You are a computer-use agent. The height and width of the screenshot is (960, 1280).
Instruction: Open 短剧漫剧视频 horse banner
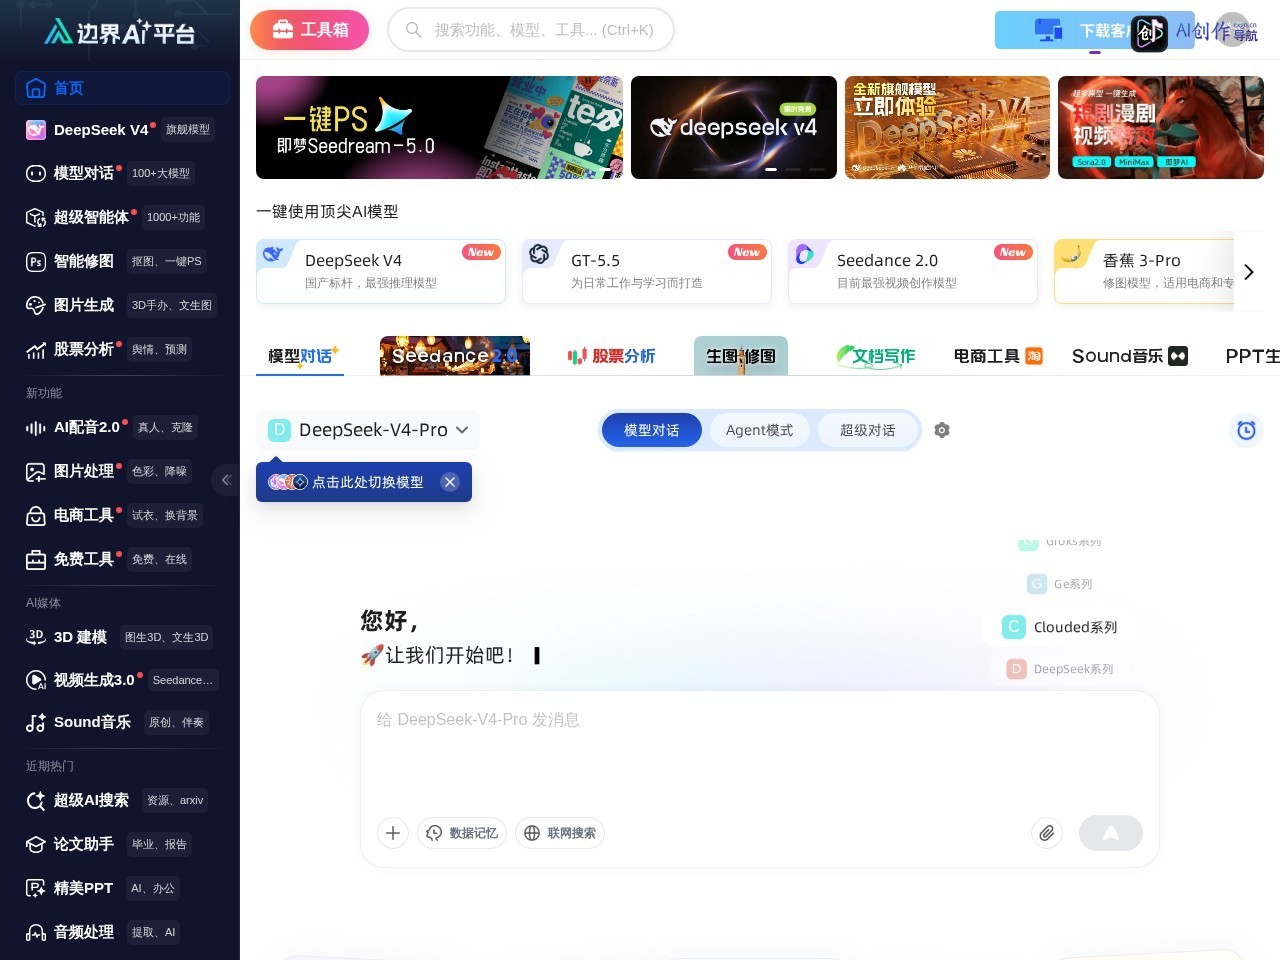(1161, 127)
